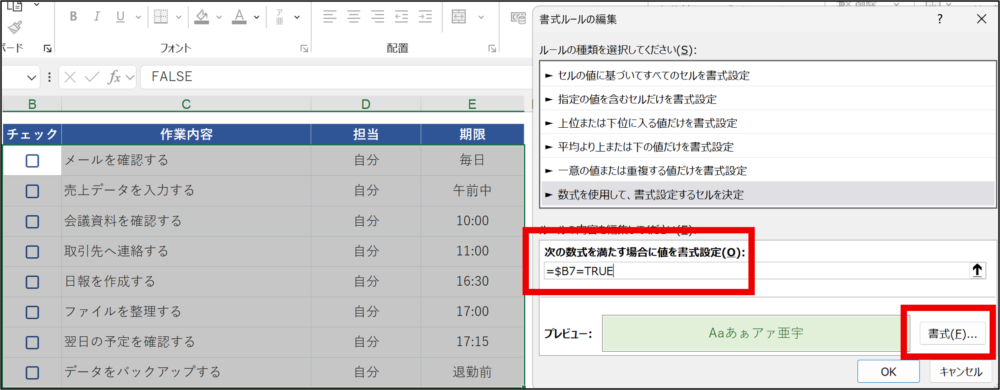This screenshot has width=1000, height=390.
Task: Open the 配置 group dialog launcher
Action: point(492,48)
